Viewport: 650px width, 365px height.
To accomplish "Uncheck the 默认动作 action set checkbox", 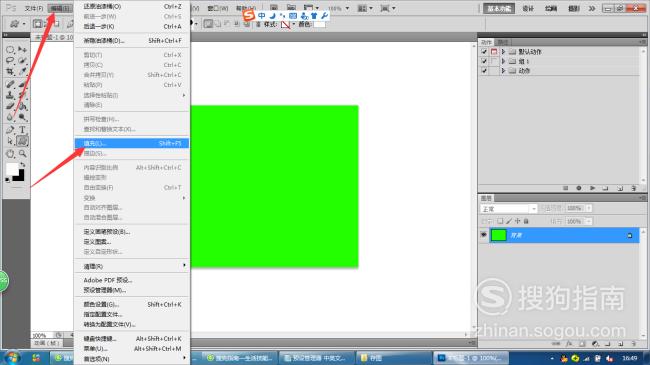I will (484, 51).
